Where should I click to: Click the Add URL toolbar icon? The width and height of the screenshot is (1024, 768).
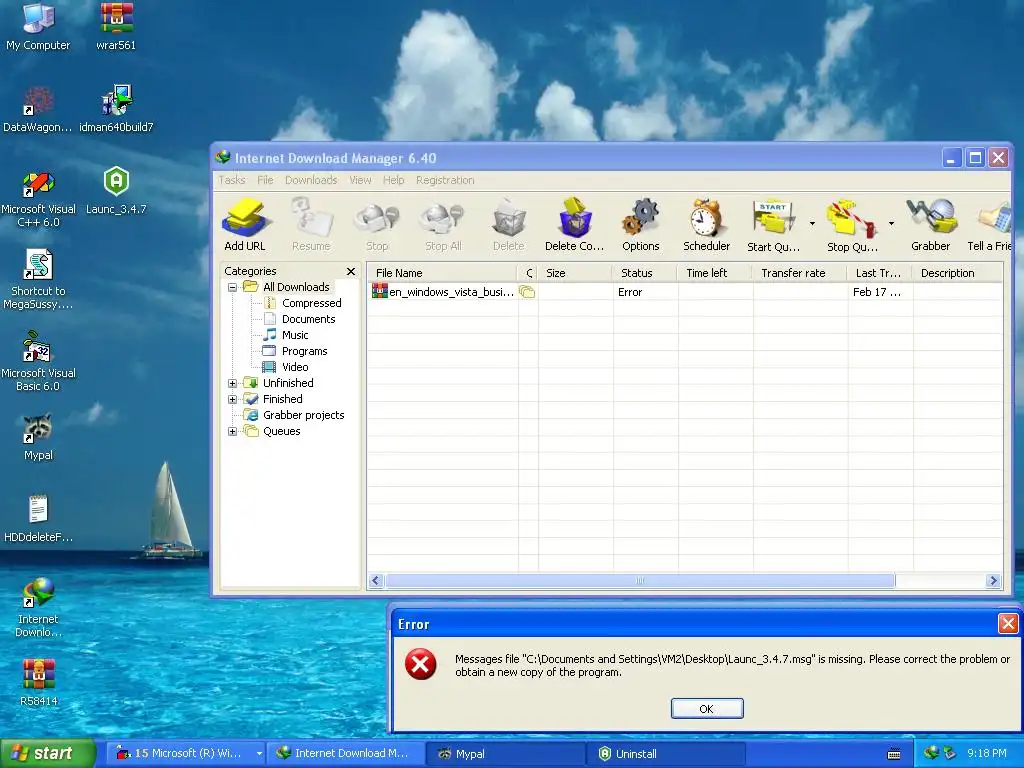coord(245,225)
